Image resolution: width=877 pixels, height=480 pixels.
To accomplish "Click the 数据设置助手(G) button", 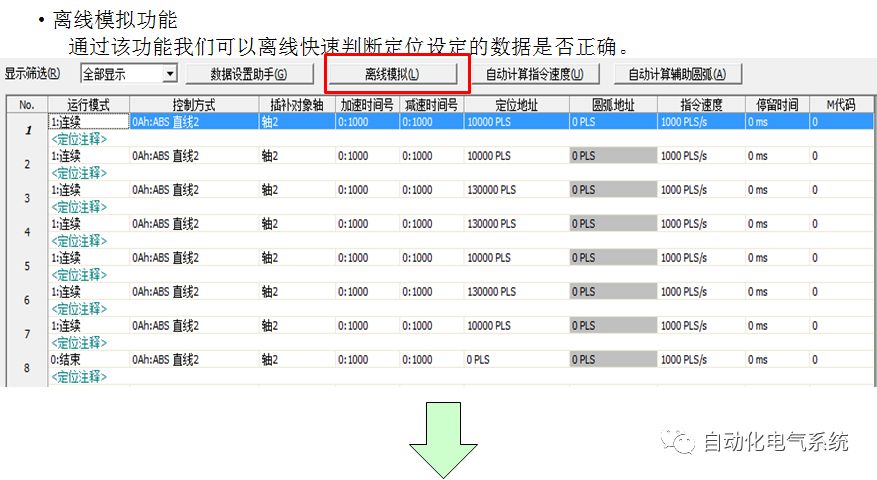I will (x=249, y=74).
